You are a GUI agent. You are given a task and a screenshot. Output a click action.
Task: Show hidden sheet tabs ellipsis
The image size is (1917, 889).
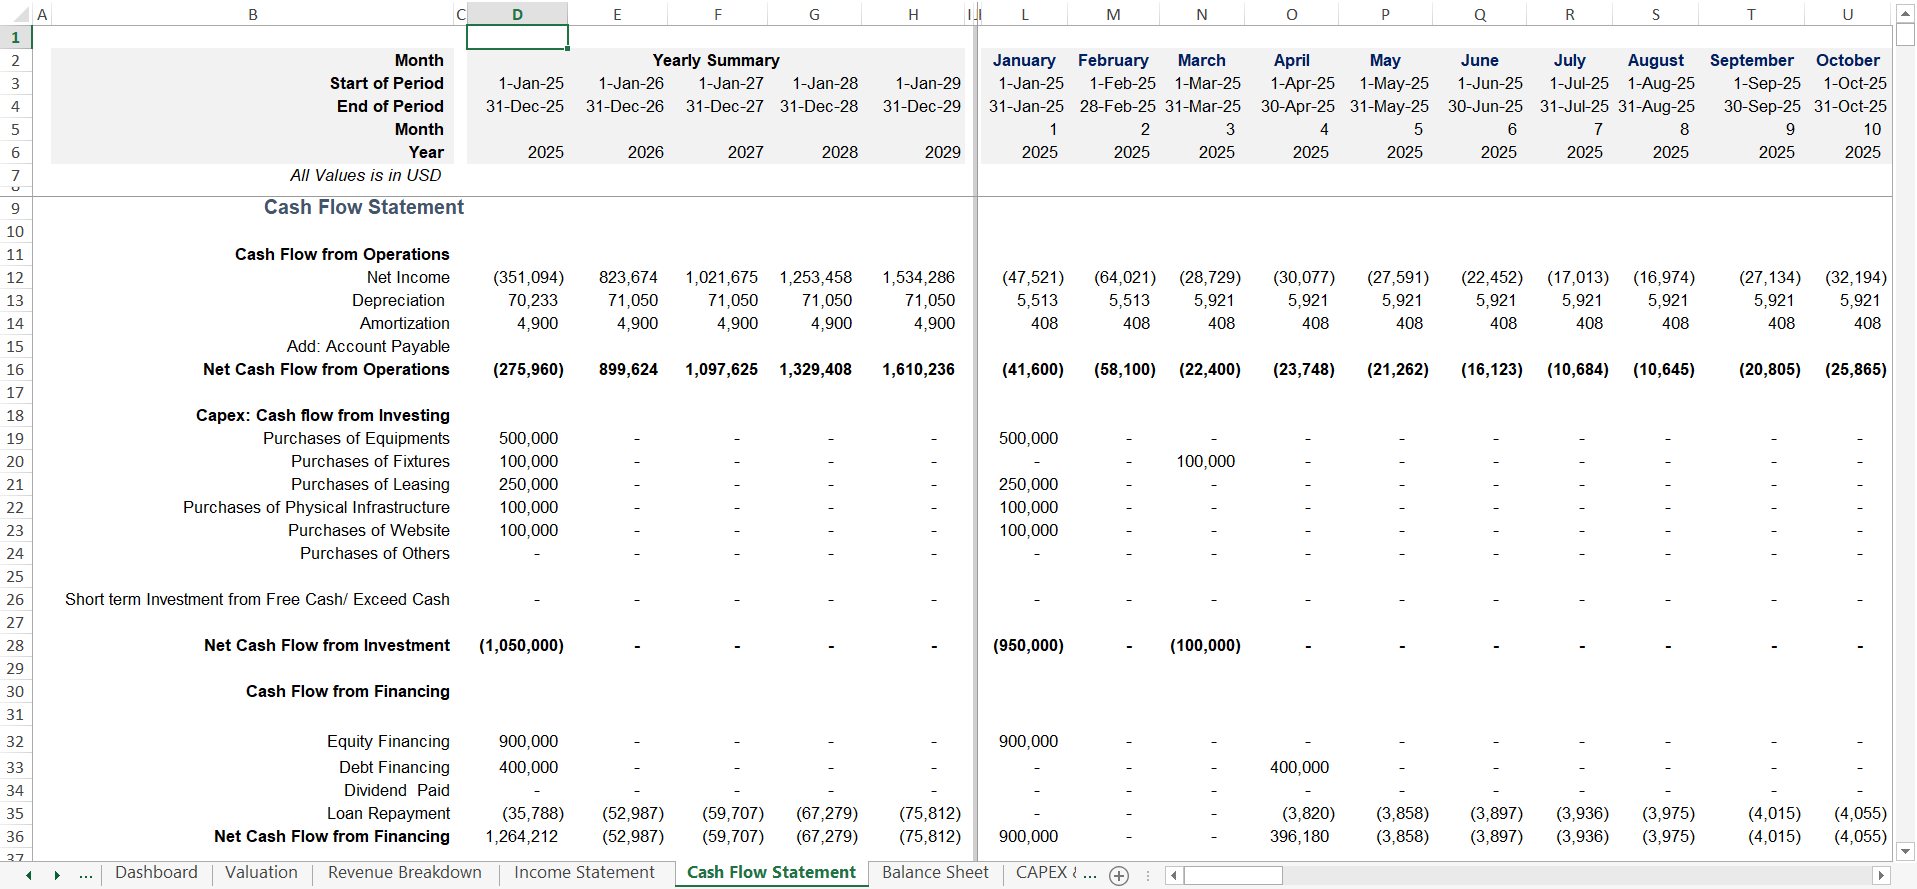coord(86,875)
